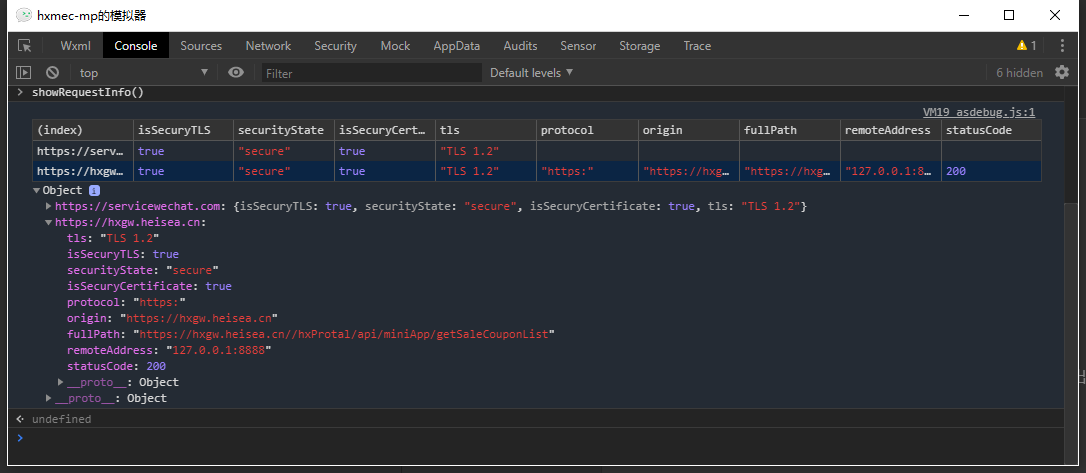Sort table by securityState column header
This screenshot has height=473, width=1086.
tap(283, 130)
